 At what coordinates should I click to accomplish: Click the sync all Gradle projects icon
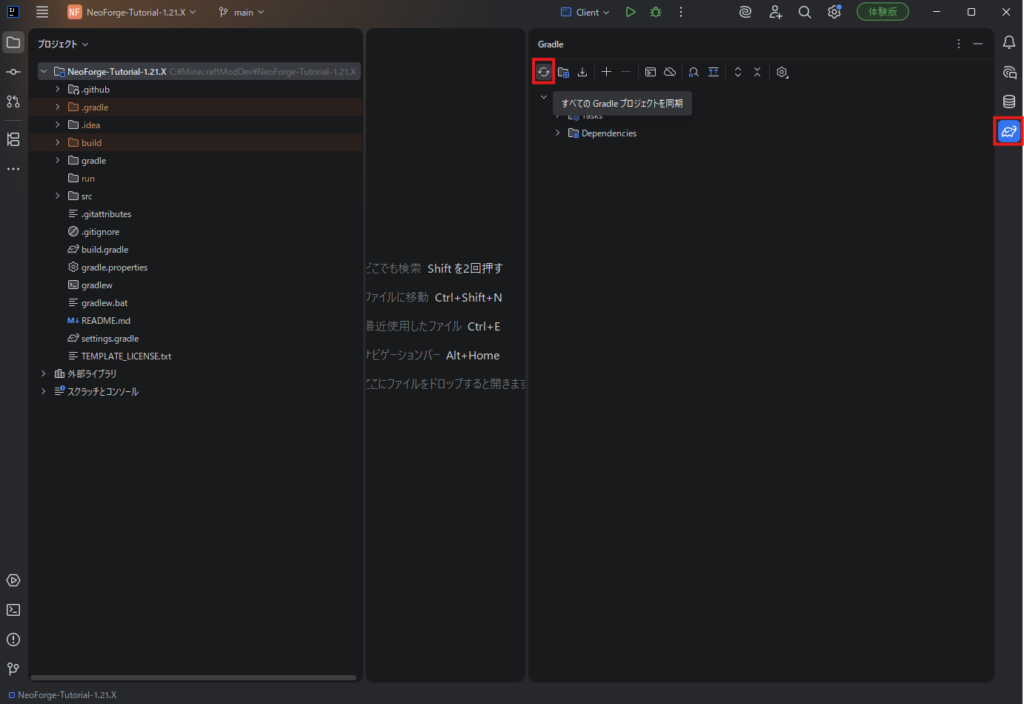click(x=543, y=72)
